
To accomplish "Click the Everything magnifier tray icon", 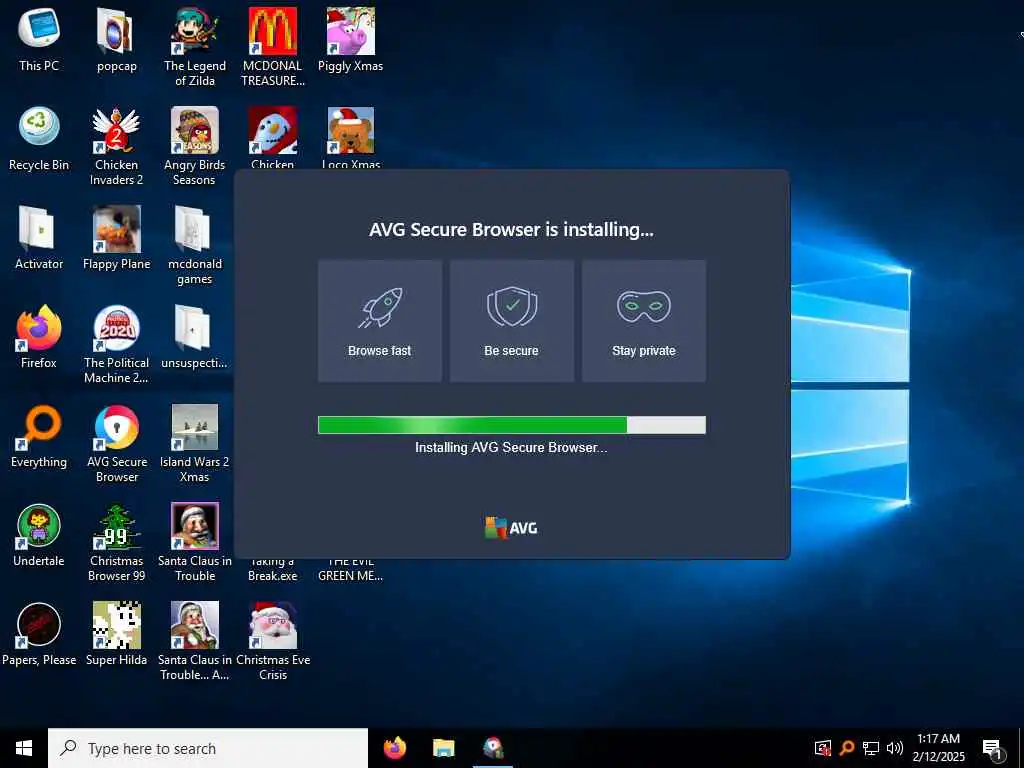I will coord(846,748).
